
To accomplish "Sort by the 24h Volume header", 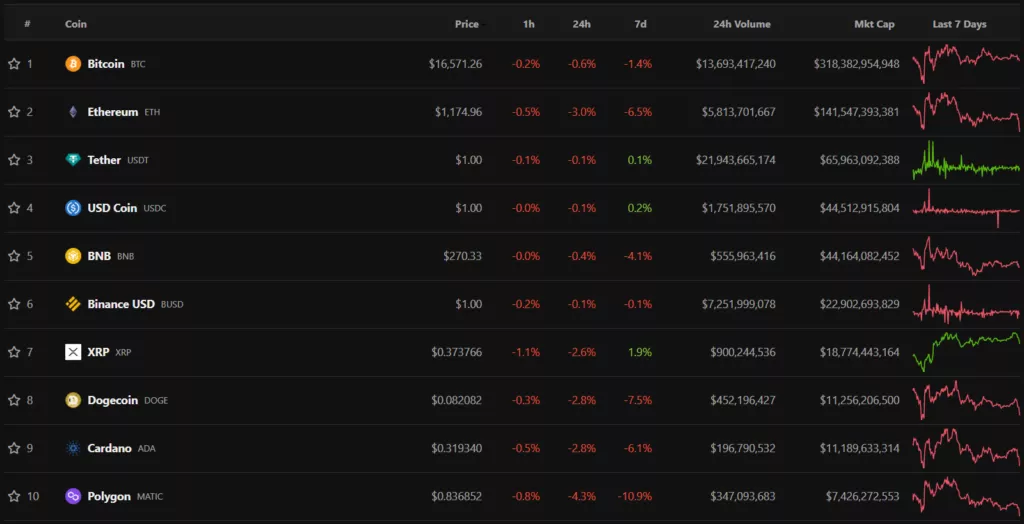I will click(741, 24).
